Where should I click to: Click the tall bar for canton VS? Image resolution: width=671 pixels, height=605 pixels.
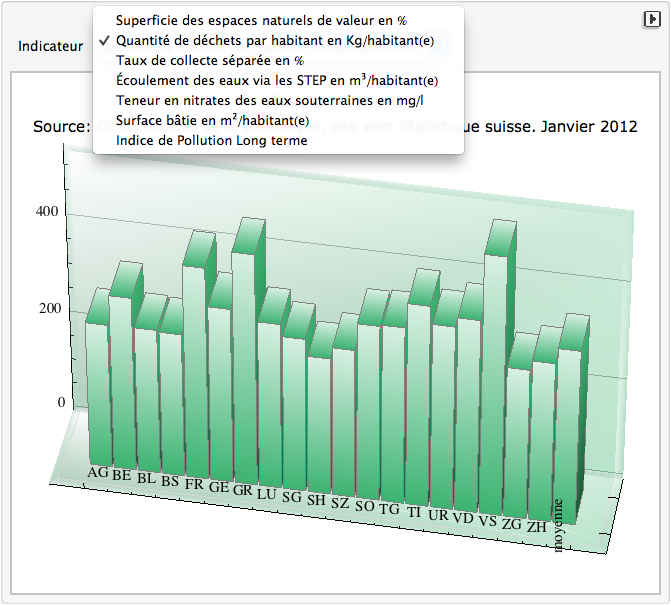[495, 380]
